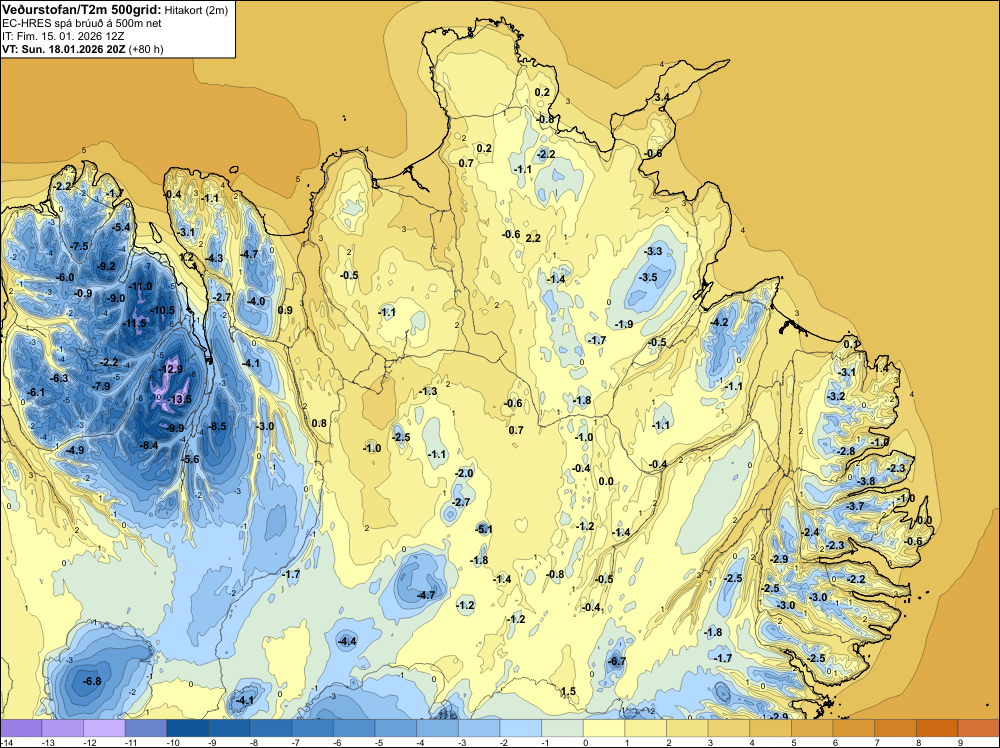Viewport: 1000px width, 748px height.
Task: Click the 3.4 temperature value
Action: coord(662,98)
